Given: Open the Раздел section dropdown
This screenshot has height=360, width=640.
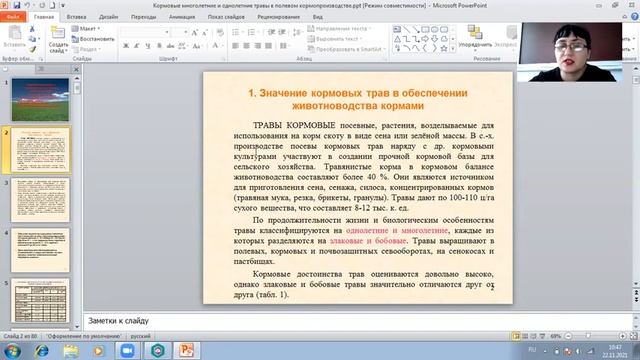Looking at the screenshot, I should (87, 49).
